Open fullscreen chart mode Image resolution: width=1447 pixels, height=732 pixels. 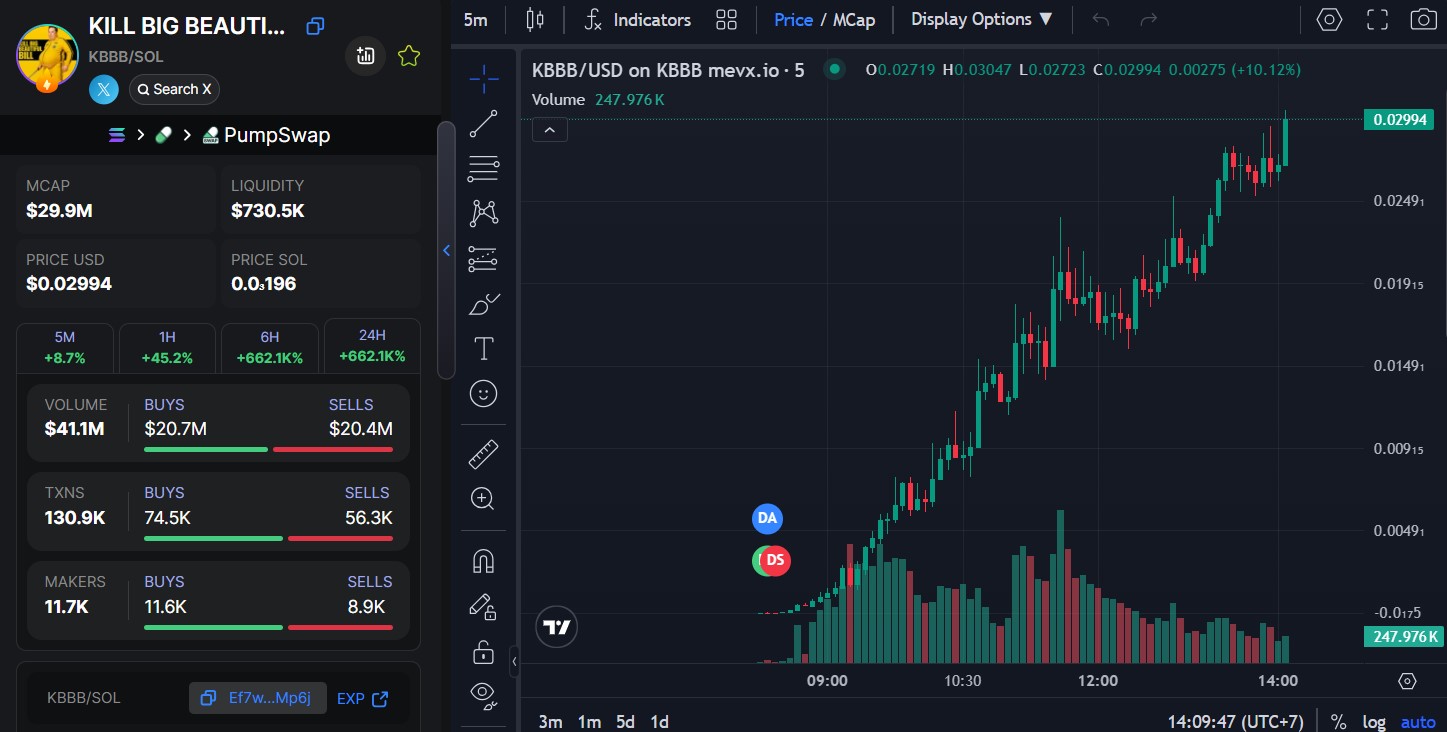1377,19
